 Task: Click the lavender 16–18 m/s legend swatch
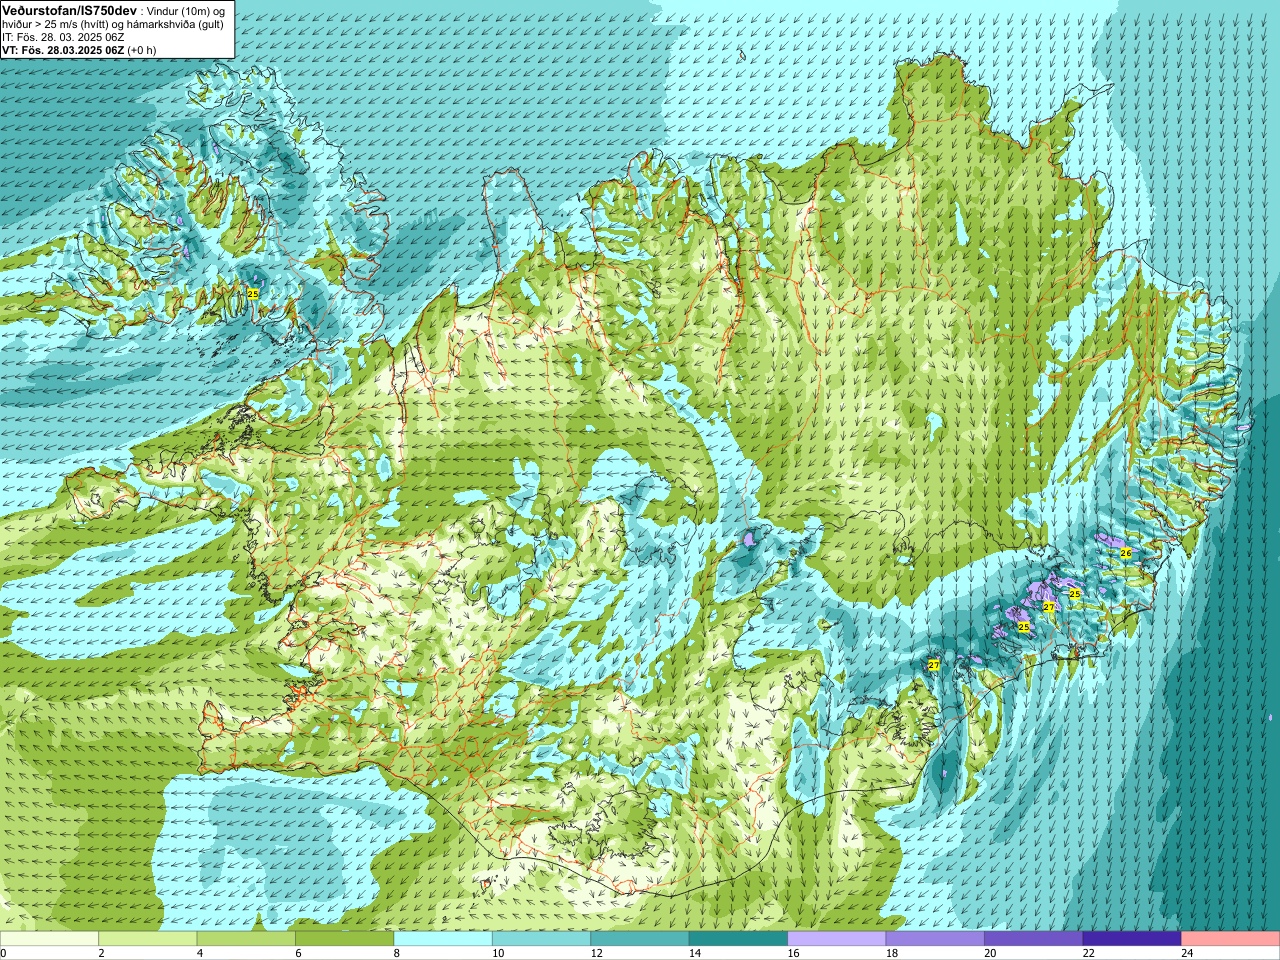coord(837,939)
